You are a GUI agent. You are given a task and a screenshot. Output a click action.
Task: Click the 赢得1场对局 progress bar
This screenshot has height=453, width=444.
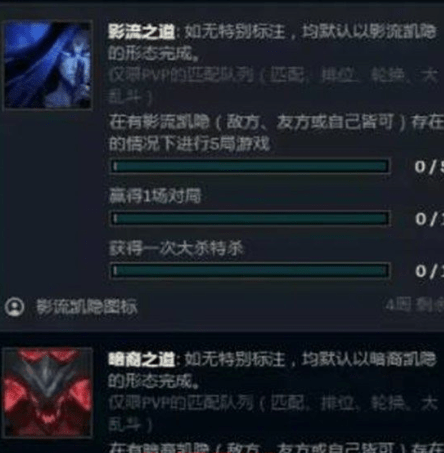coord(250,218)
